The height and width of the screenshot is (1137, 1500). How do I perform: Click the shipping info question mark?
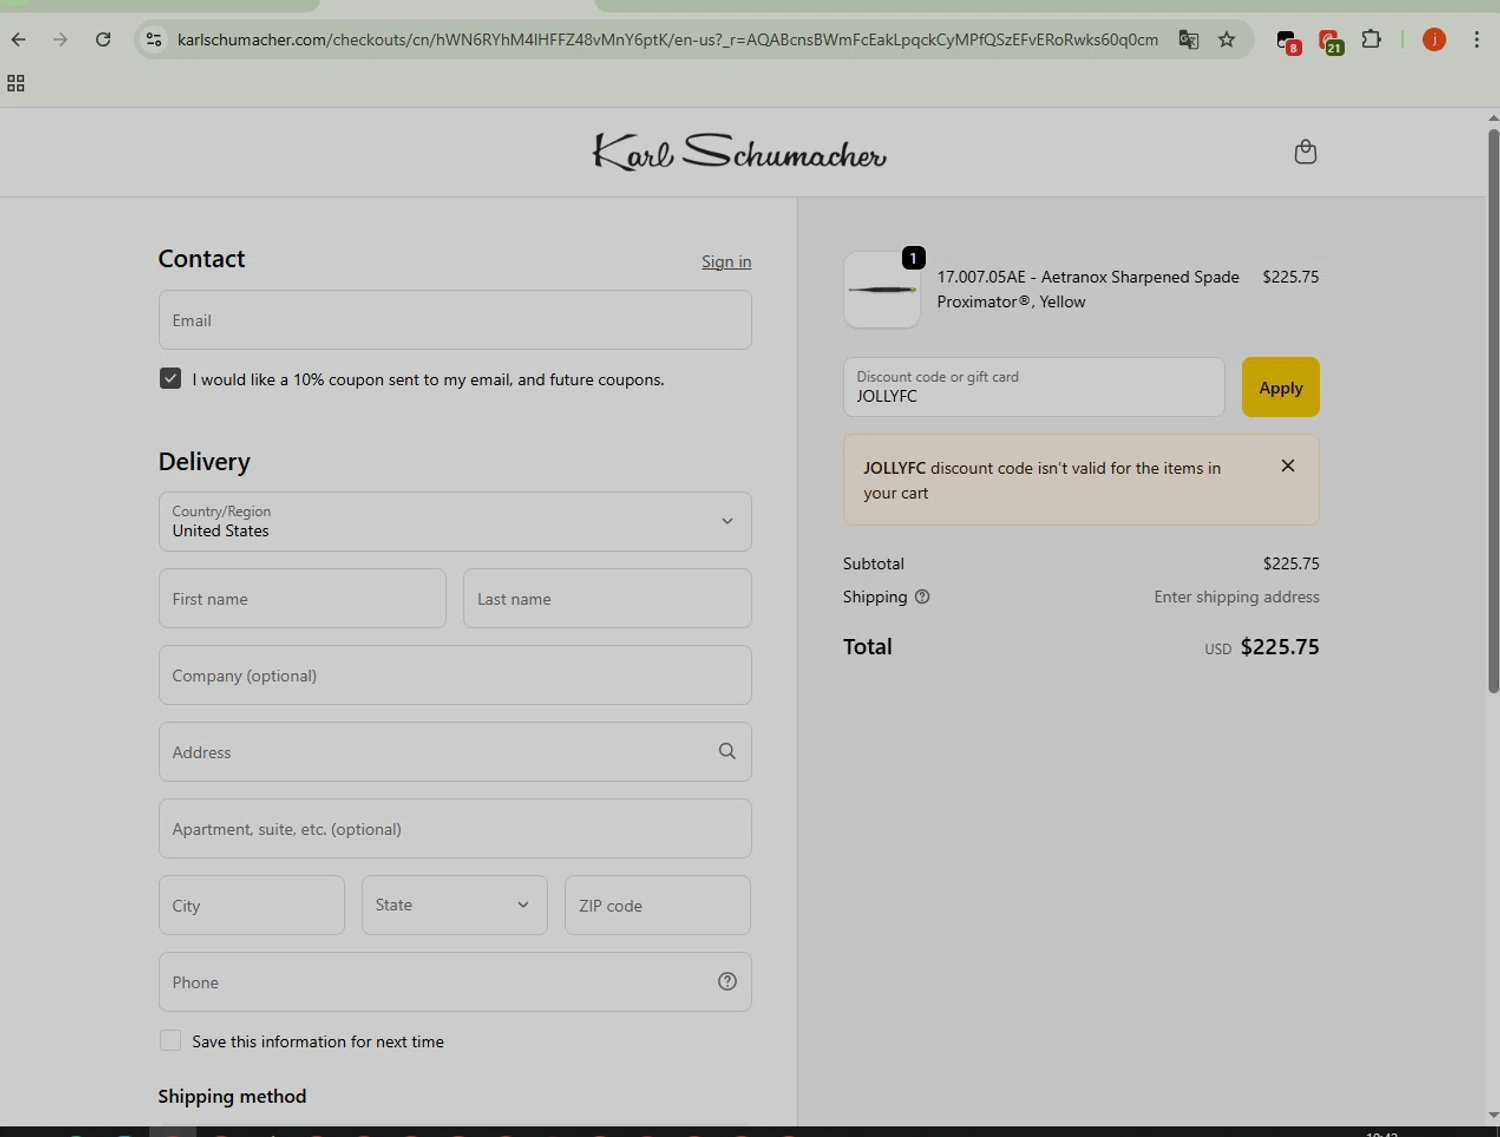(922, 597)
